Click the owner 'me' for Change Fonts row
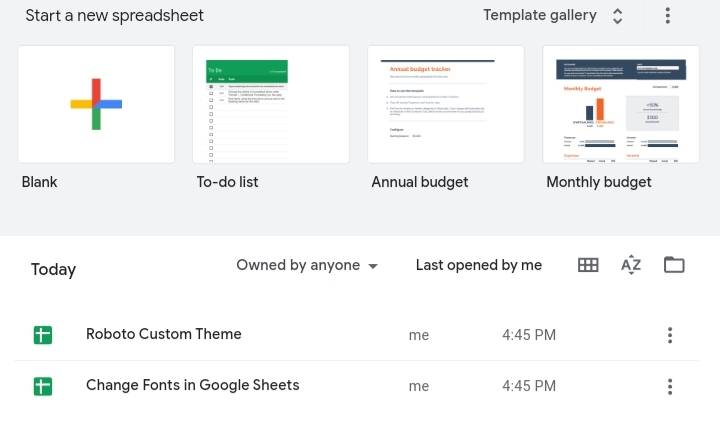720x426 pixels. pos(419,387)
